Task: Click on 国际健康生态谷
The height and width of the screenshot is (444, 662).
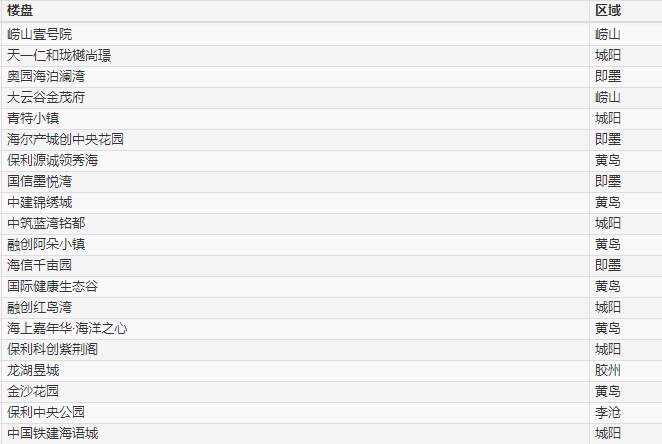Action: click(x=52, y=286)
